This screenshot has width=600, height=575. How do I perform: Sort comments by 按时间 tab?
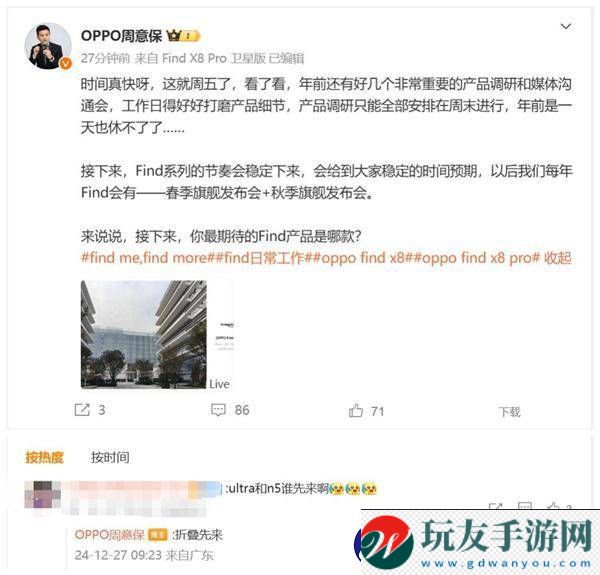click(110, 457)
